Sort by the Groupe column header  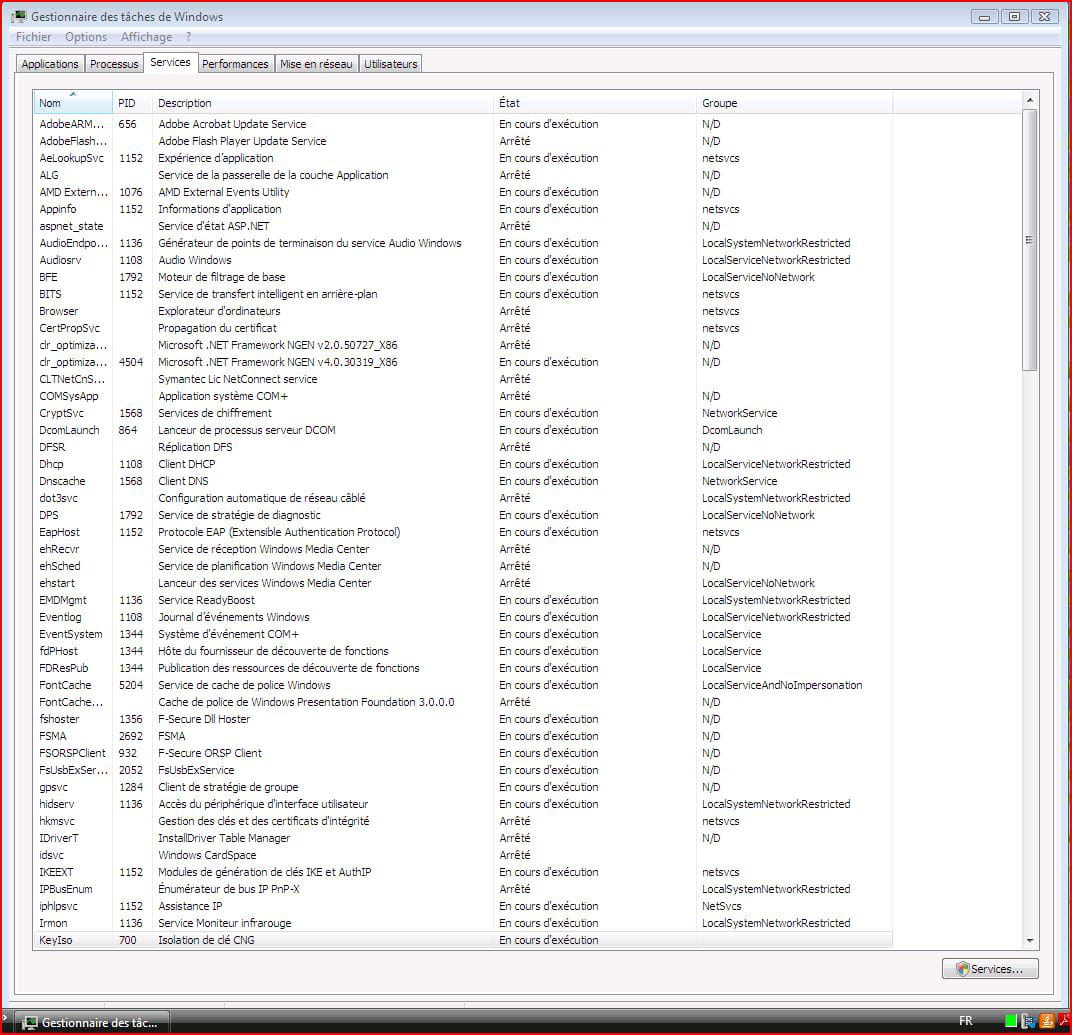tap(794, 103)
